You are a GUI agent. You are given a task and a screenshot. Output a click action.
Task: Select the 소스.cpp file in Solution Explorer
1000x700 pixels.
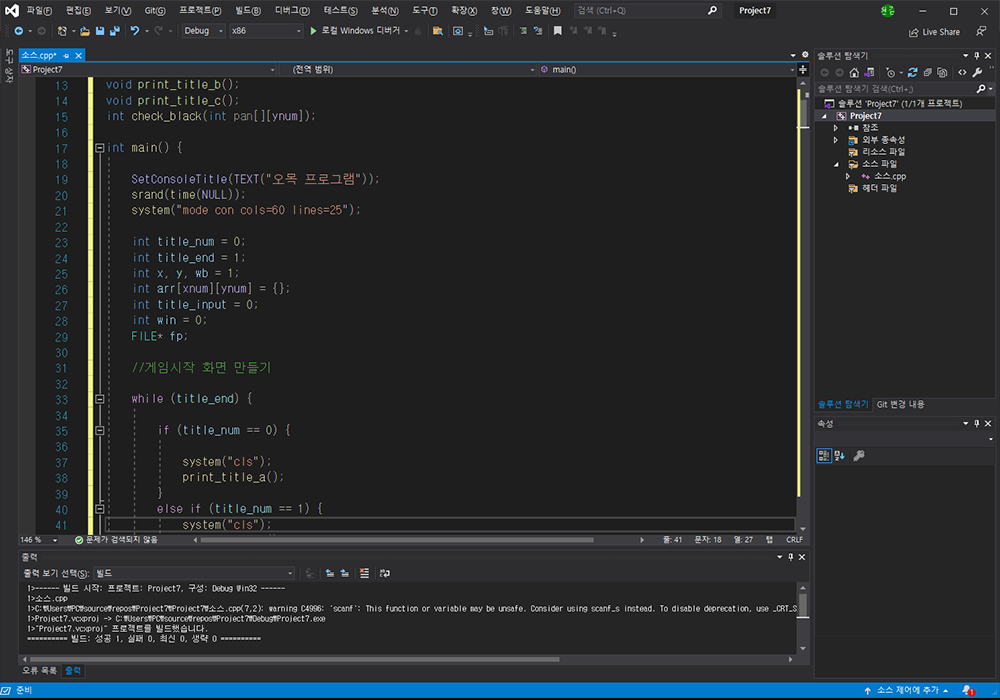click(890, 177)
